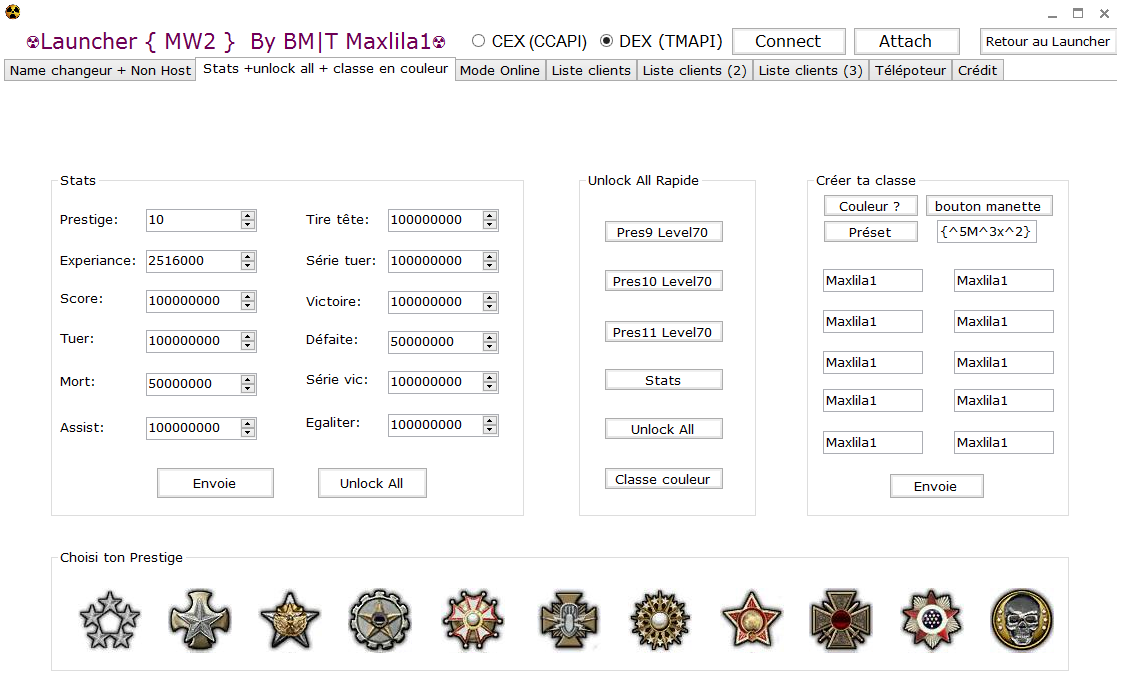
Task: Pick the dark iron cross prestige emblem
Action: pyautogui.click(x=841, y=620)
